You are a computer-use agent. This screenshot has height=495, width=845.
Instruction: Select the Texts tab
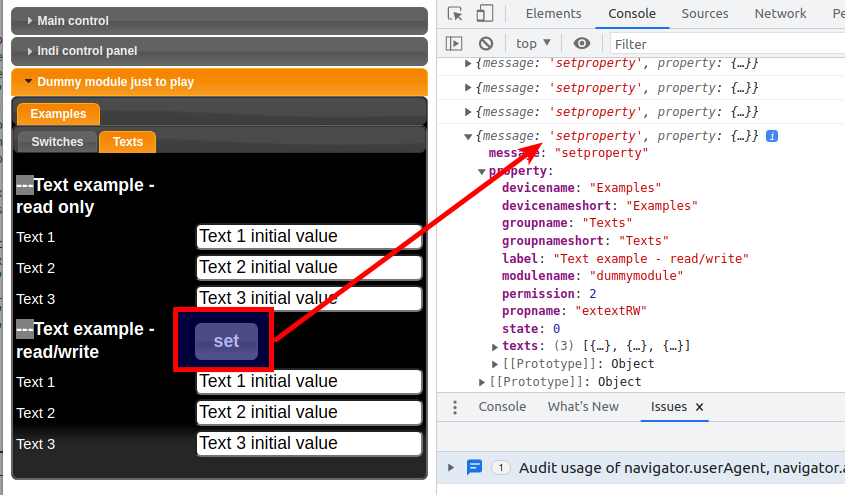click(x=128, y=142)
